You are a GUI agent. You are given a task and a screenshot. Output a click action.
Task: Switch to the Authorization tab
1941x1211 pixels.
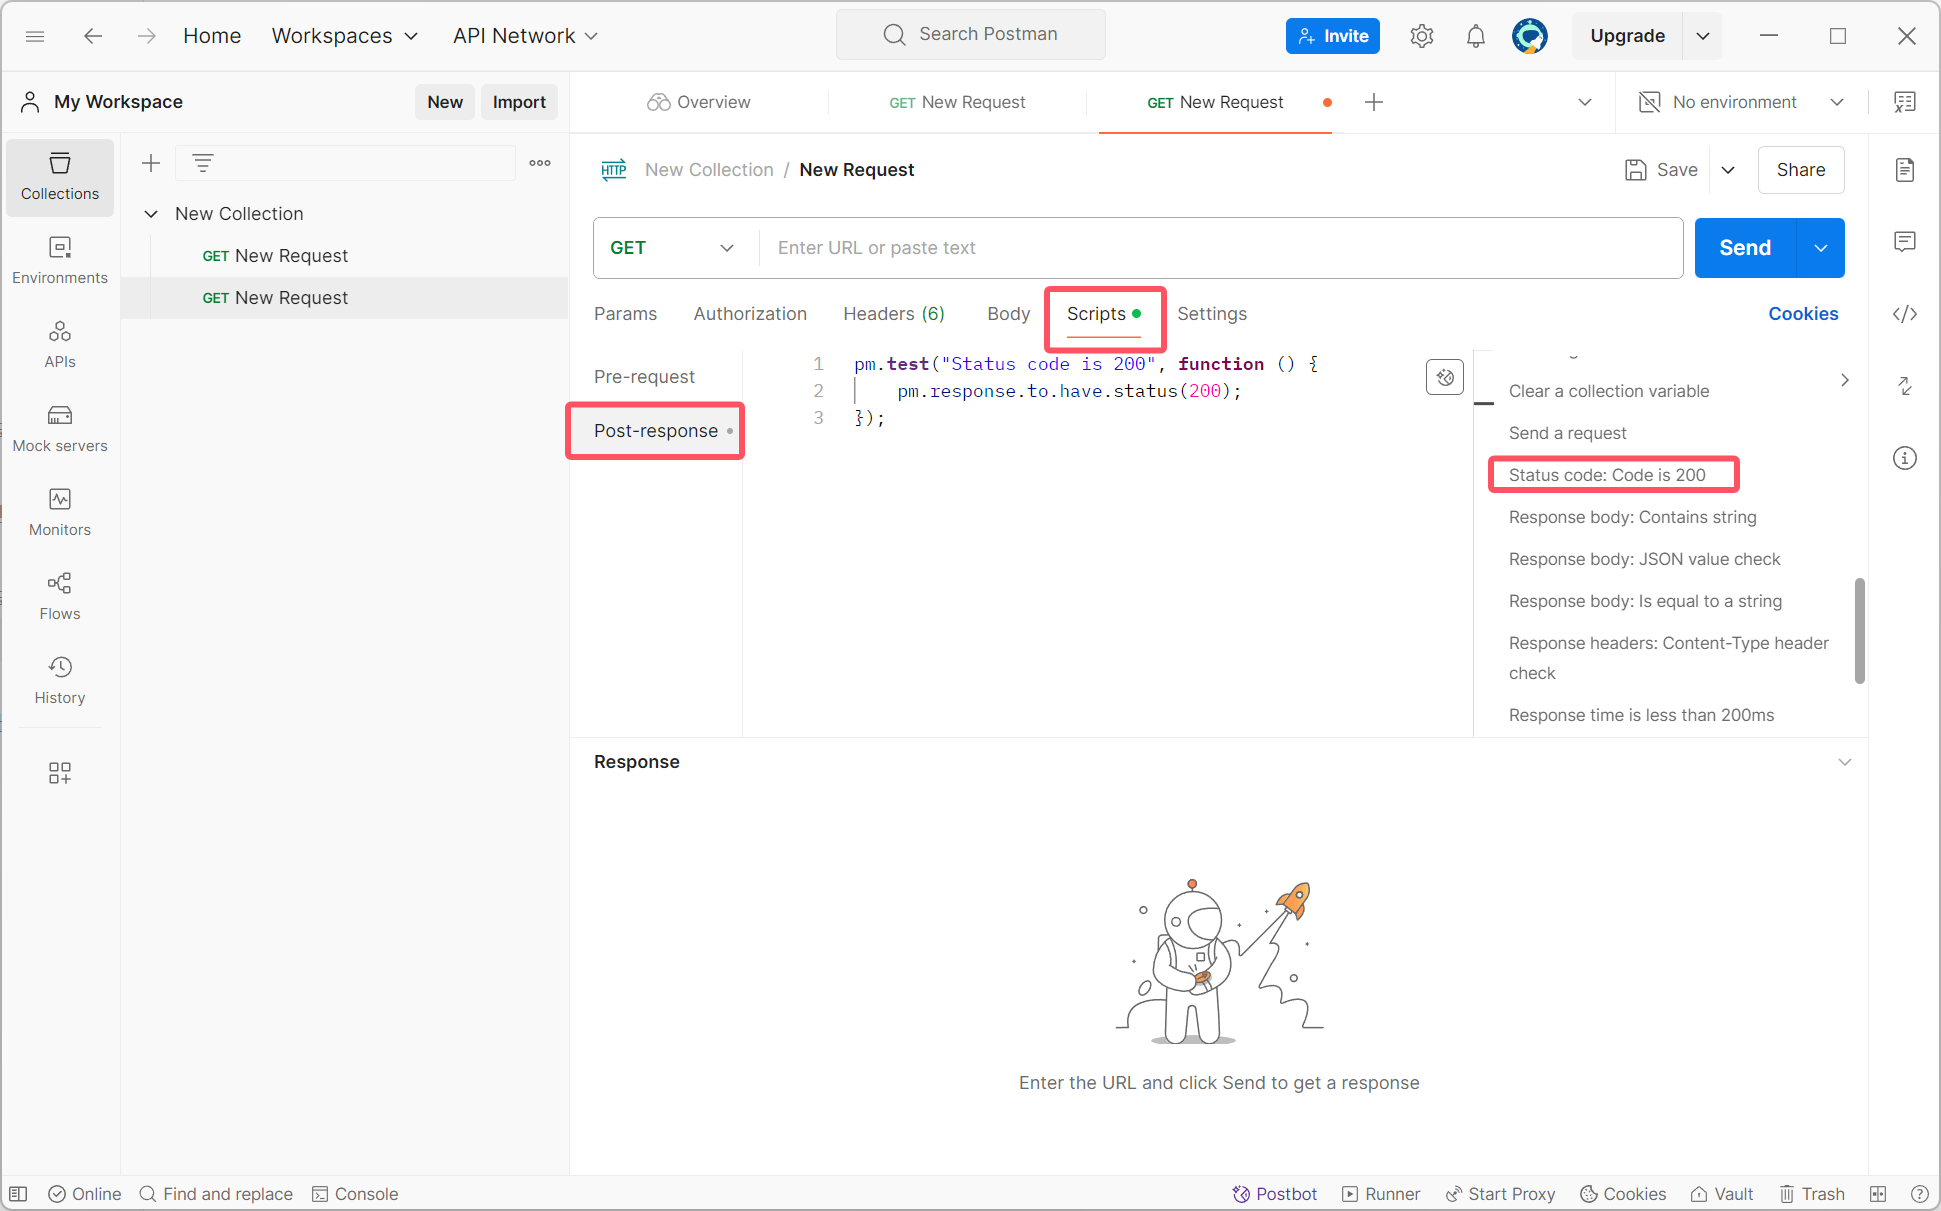[750, 314]
